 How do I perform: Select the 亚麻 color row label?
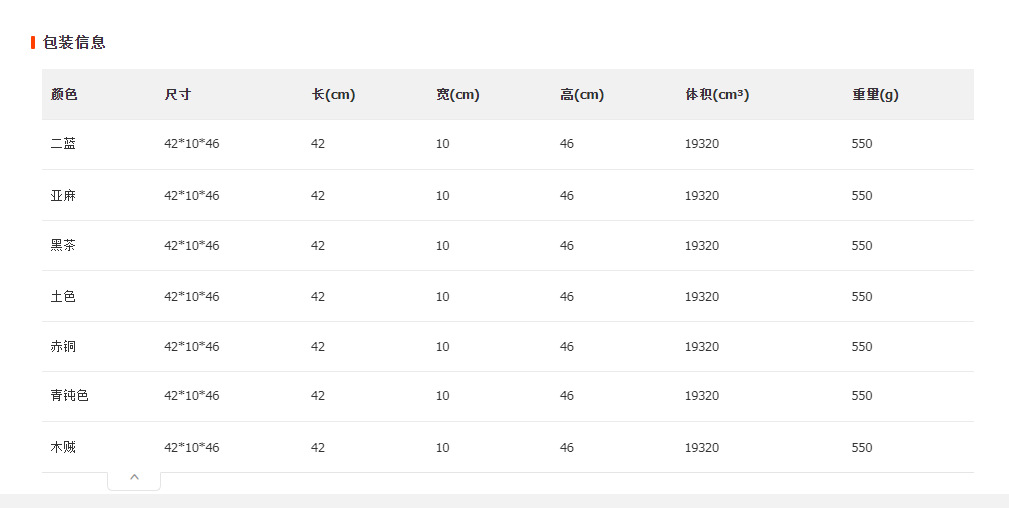[63, 196]
